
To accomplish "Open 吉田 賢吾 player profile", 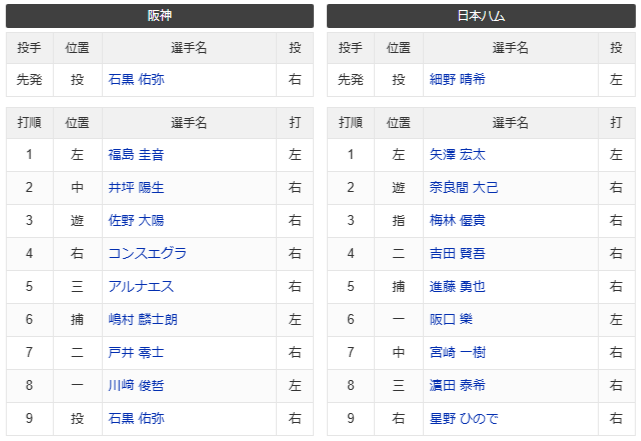I will click(x=457, y=254).
